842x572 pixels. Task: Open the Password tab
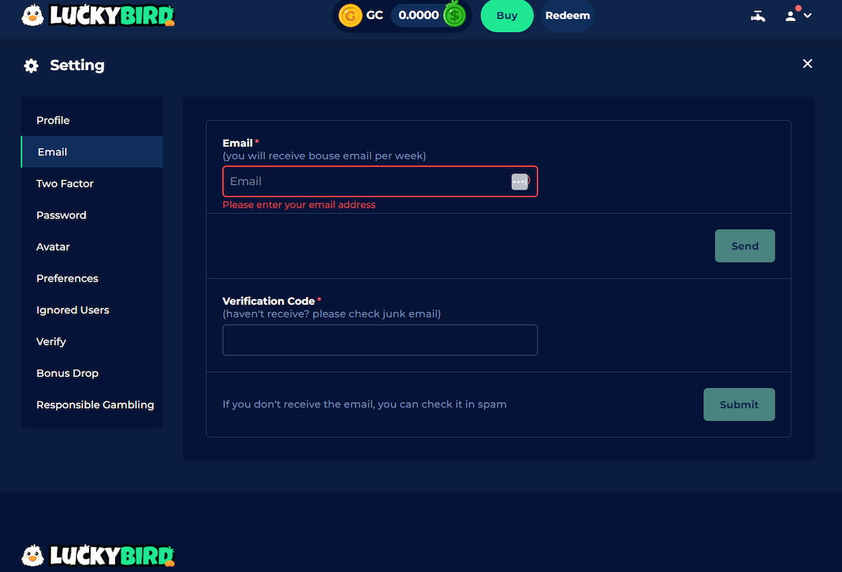coord(92,215)
